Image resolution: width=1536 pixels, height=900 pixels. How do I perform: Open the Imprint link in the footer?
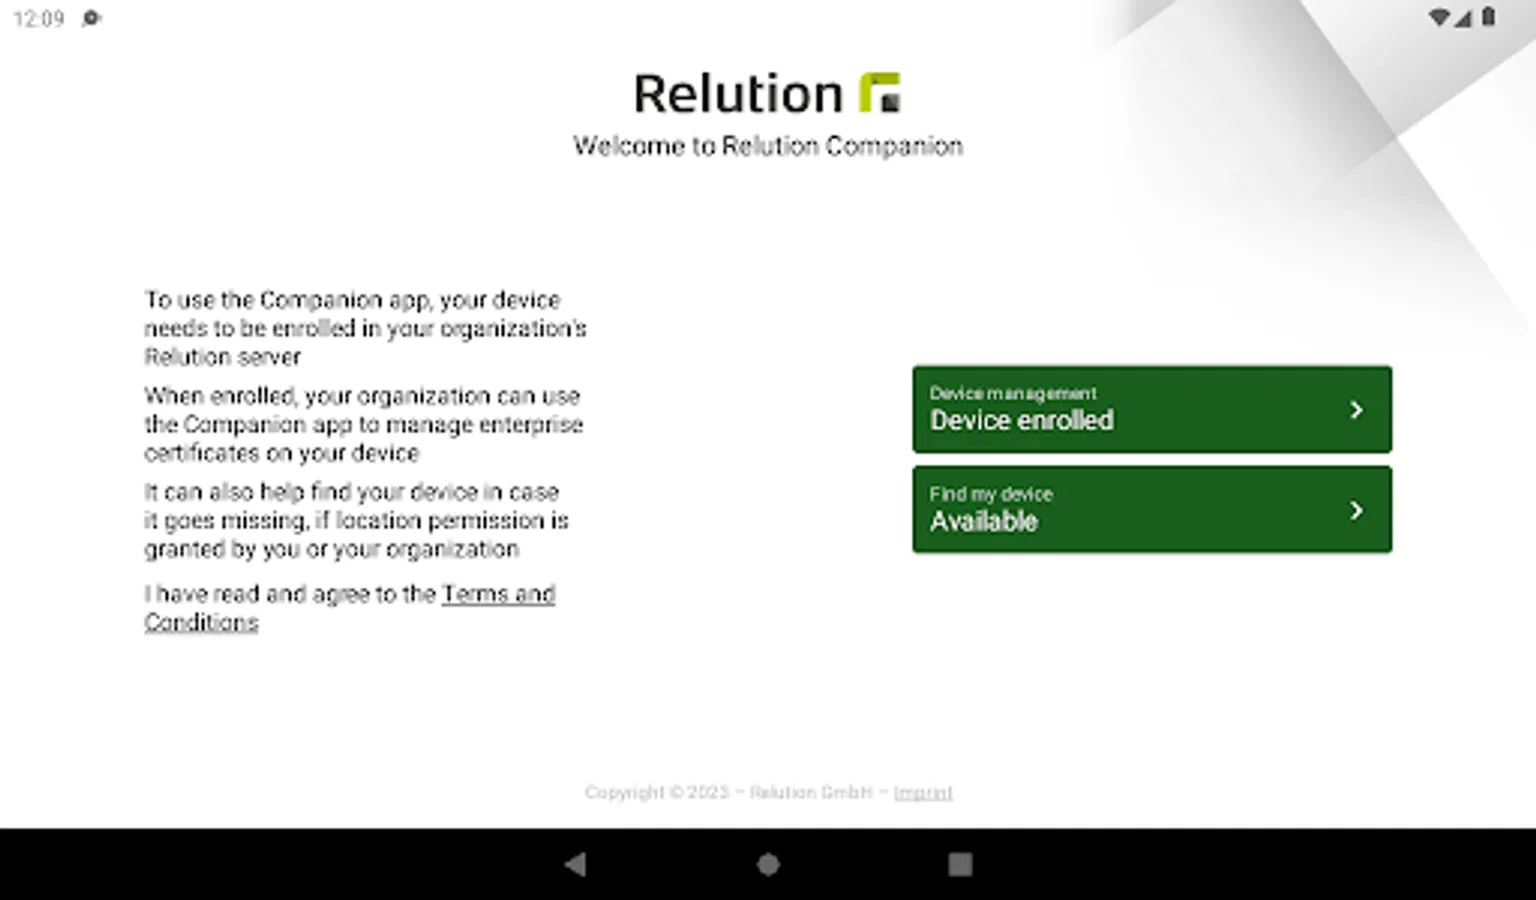pyautogui.click(x=923, y=792)
